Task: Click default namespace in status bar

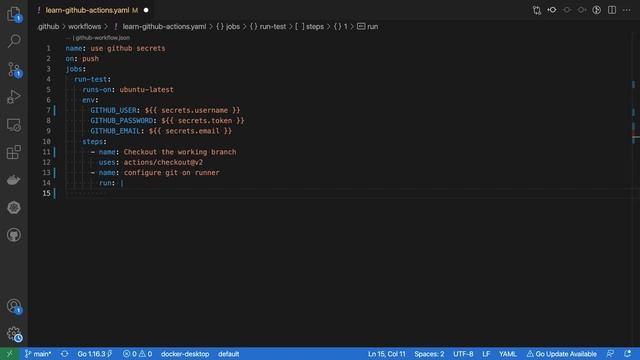Action: coord(229,354)
